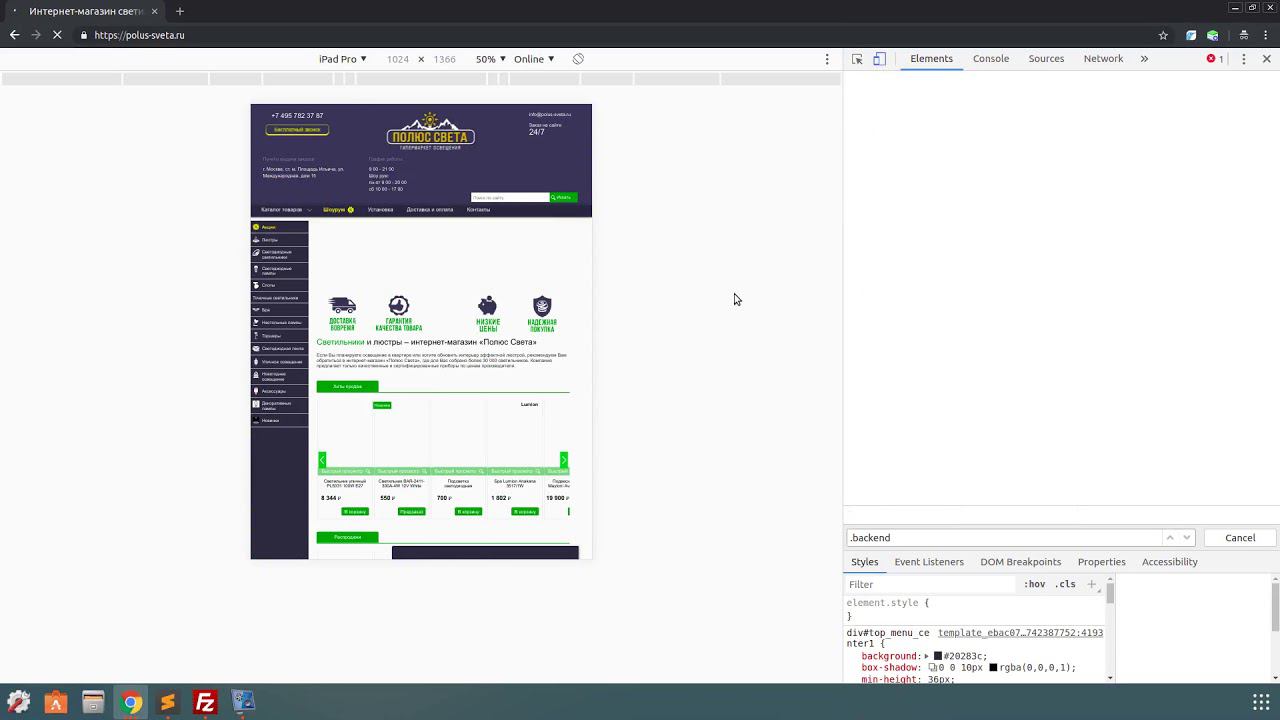Show more DevTools panels chevron
Screen dimensions: 1280x720
point(1144,59)
